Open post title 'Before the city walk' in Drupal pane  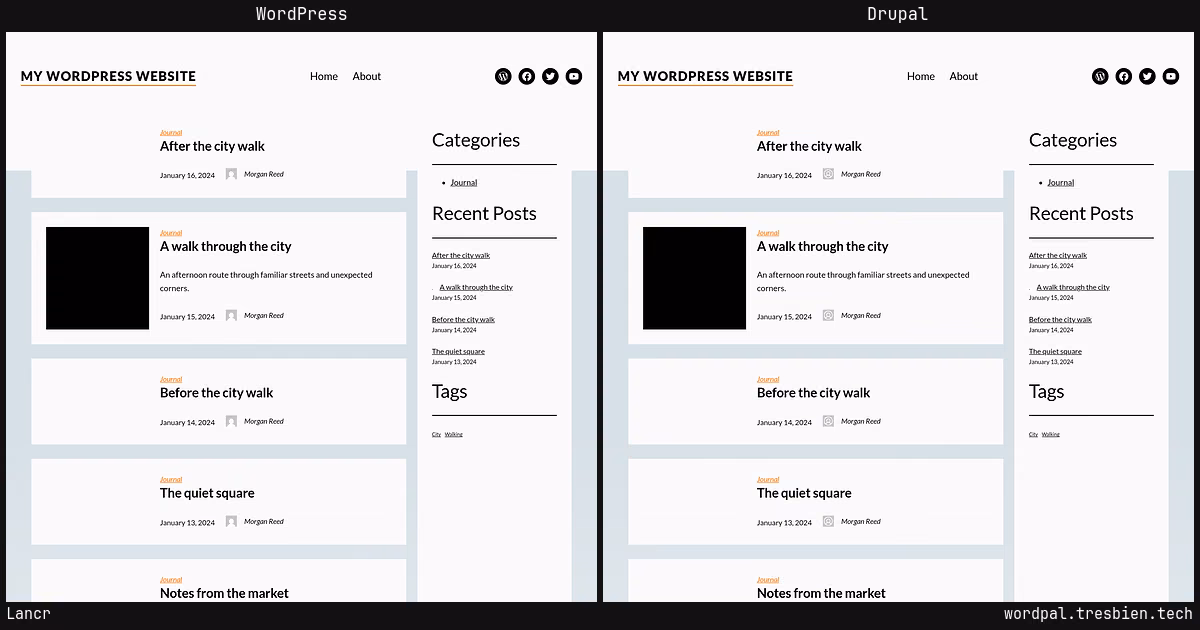pyautogui.click(x=813, y=393)
